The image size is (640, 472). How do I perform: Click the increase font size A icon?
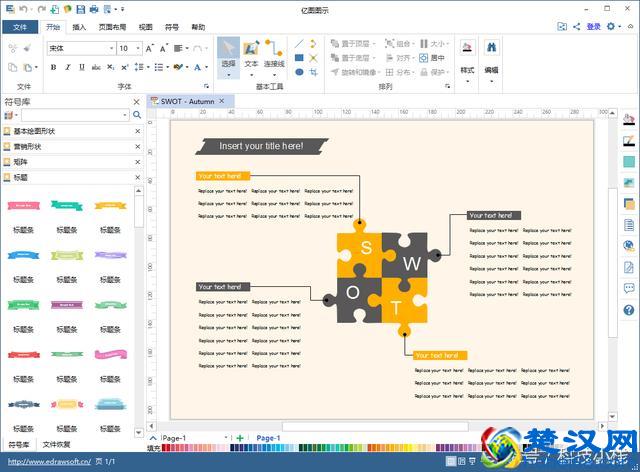(150, 49)
